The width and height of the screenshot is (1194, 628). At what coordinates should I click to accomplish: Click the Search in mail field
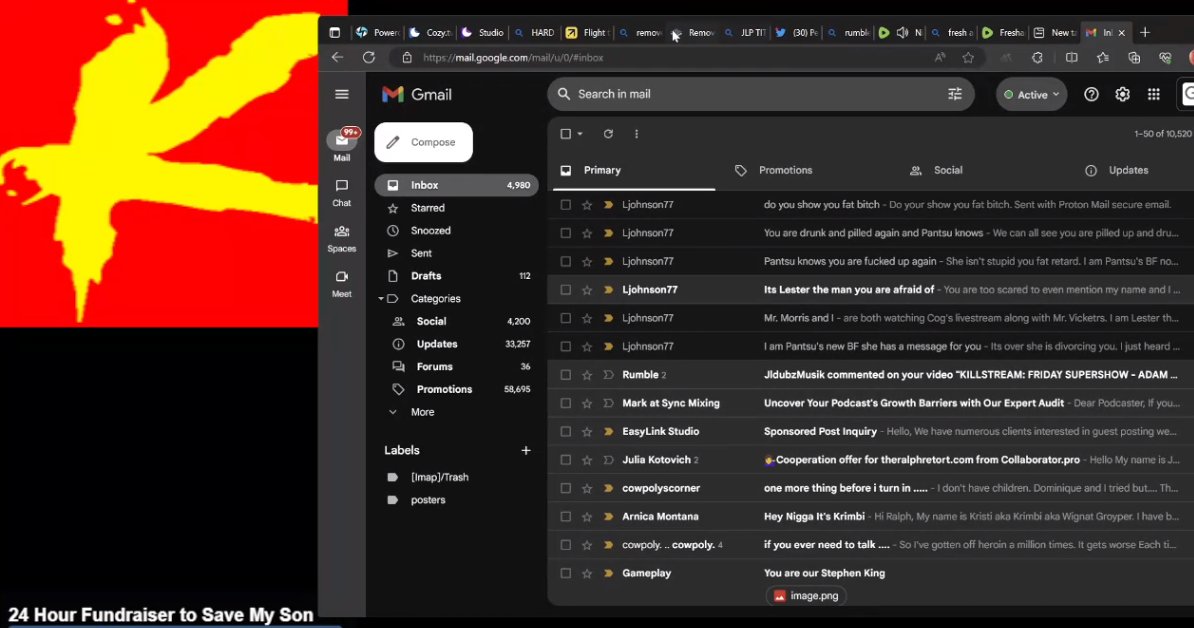pyautogui.click(x=760, y=94)
